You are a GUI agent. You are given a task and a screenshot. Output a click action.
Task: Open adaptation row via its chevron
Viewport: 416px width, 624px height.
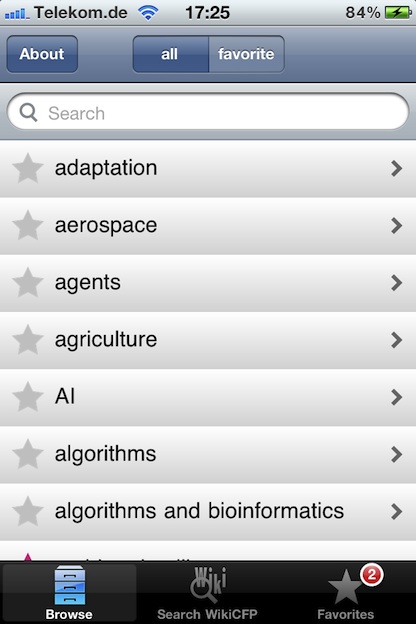tap(396, 168)
